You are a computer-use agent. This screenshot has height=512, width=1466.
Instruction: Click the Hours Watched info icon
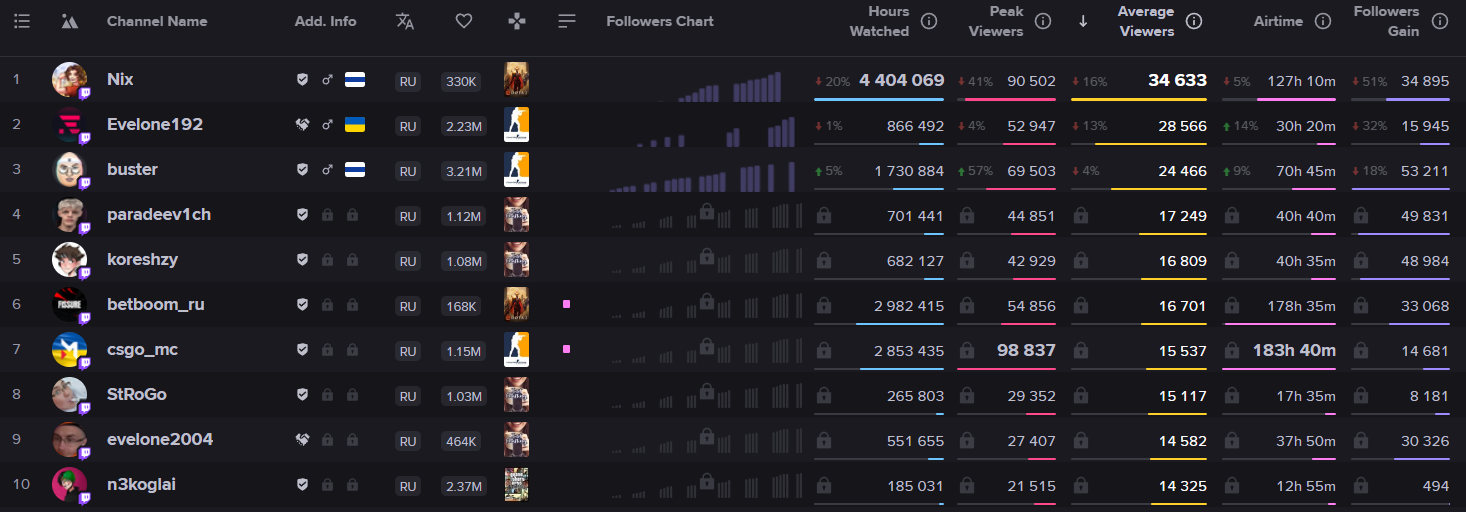pos(929,21)
